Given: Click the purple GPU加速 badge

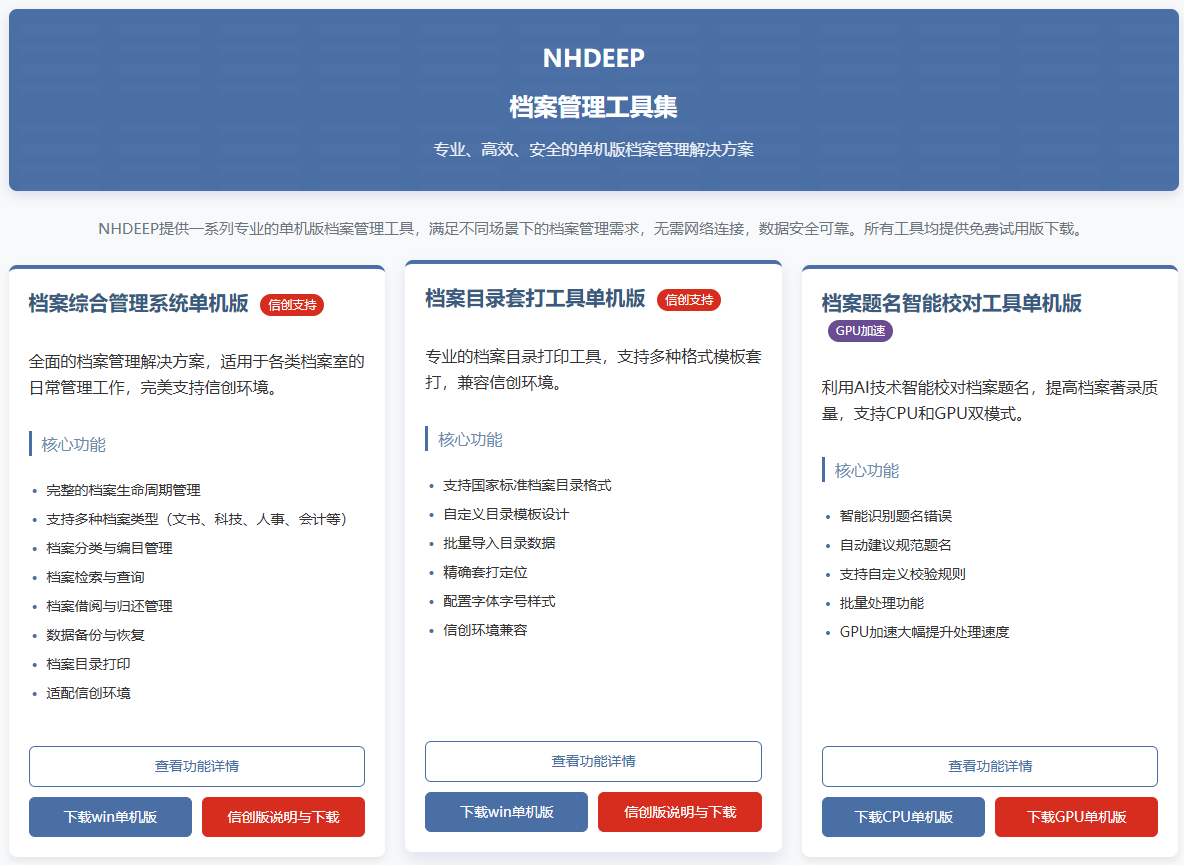Looking at the screenshot, I should 860,331.
